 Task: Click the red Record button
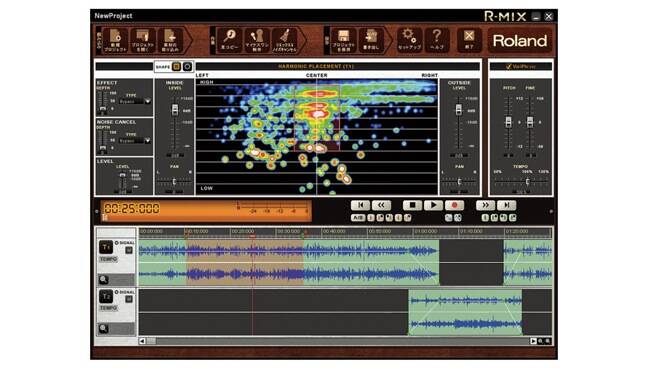tap(454, 205)
